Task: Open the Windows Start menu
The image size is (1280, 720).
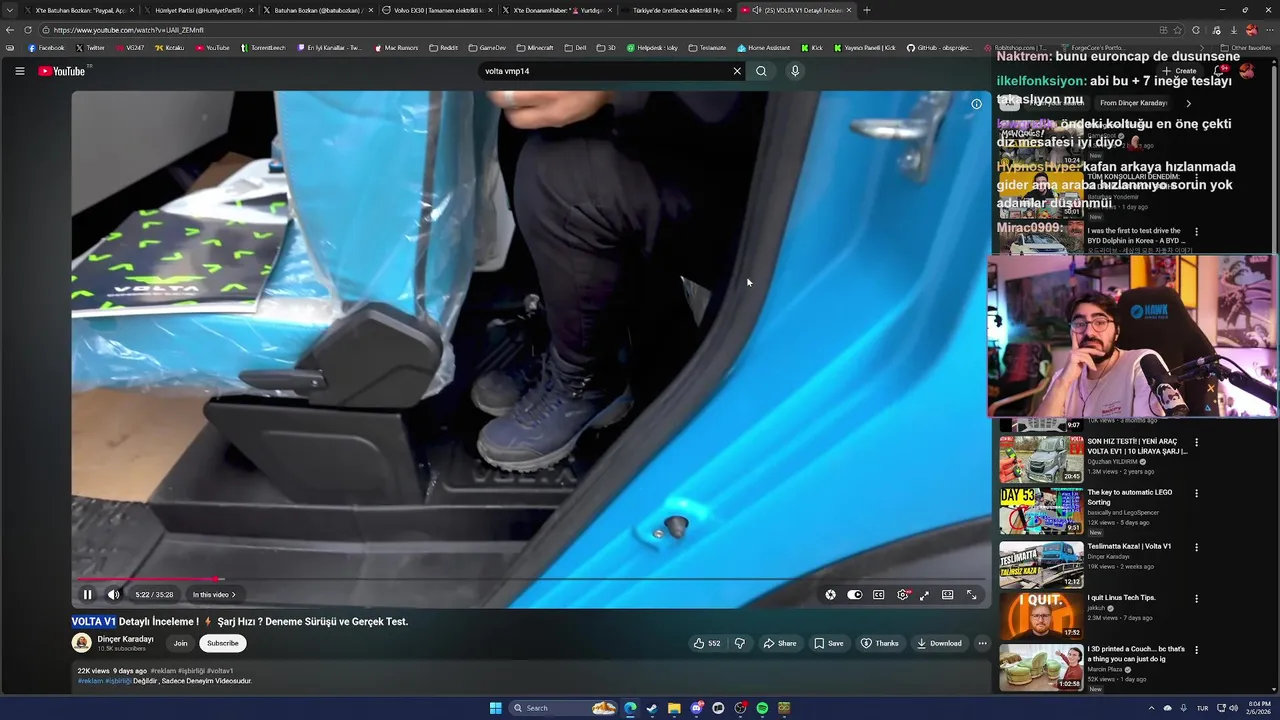Action: [495, 708]
